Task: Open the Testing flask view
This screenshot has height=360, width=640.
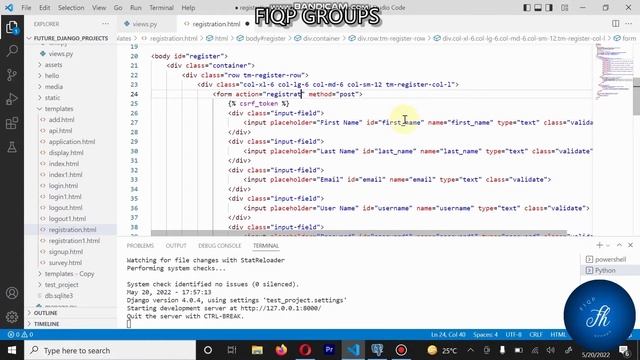Action: [12, 147]
